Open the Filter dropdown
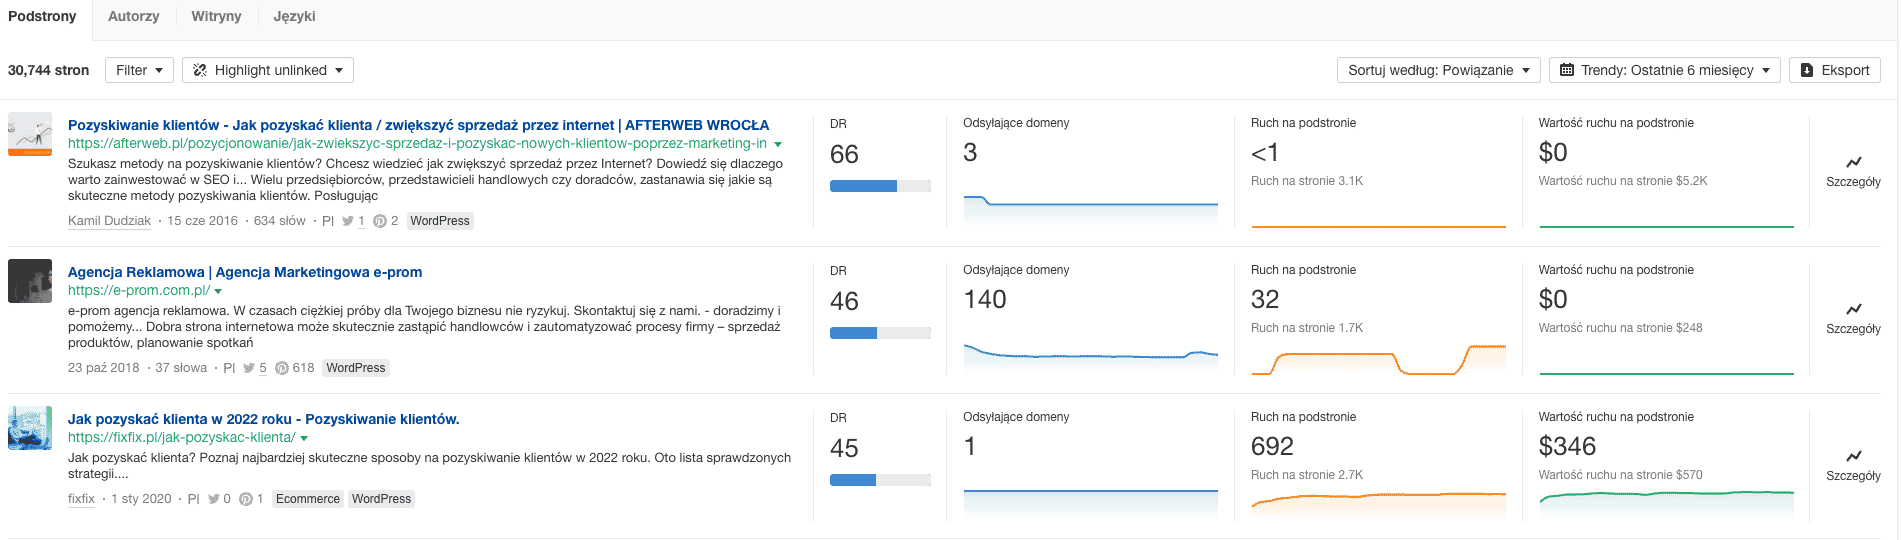Viewport: 1901px width, 540px height. (139, 70)
